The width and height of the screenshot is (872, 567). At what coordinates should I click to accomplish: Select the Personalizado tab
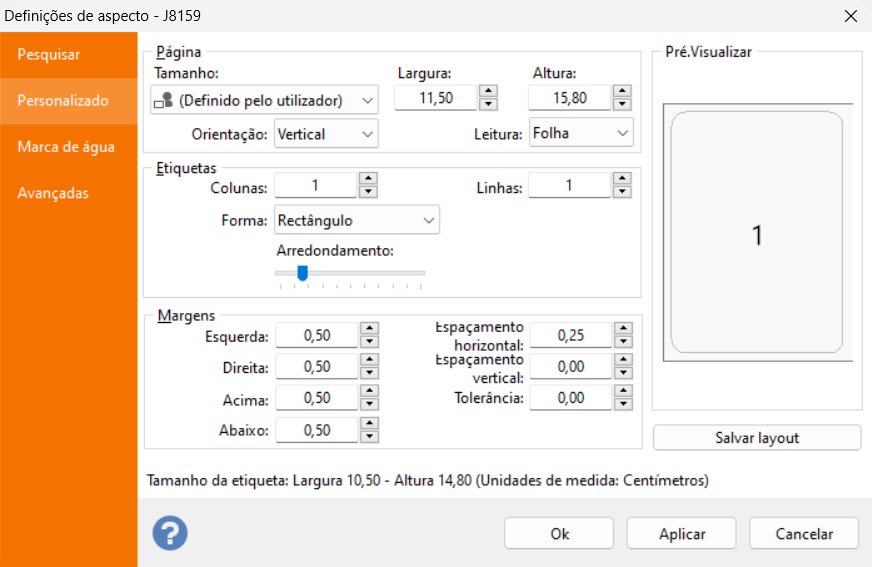[x=68, y=101]
